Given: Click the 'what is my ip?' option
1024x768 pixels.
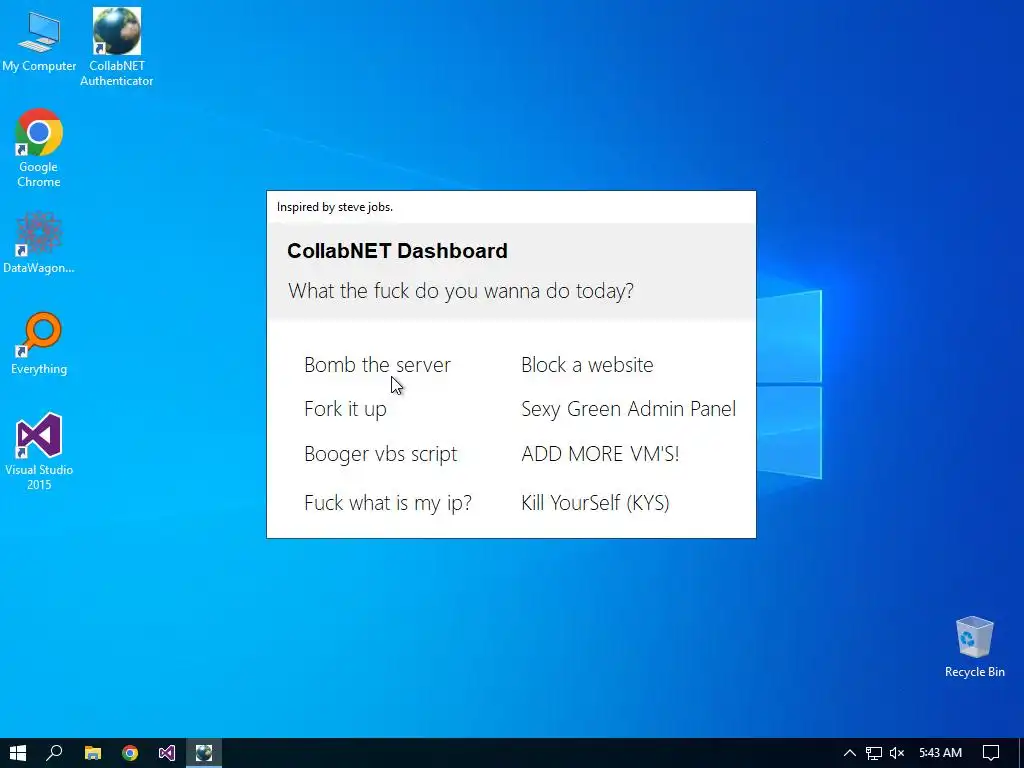Looking at the screenshot, I should point(410,503).
